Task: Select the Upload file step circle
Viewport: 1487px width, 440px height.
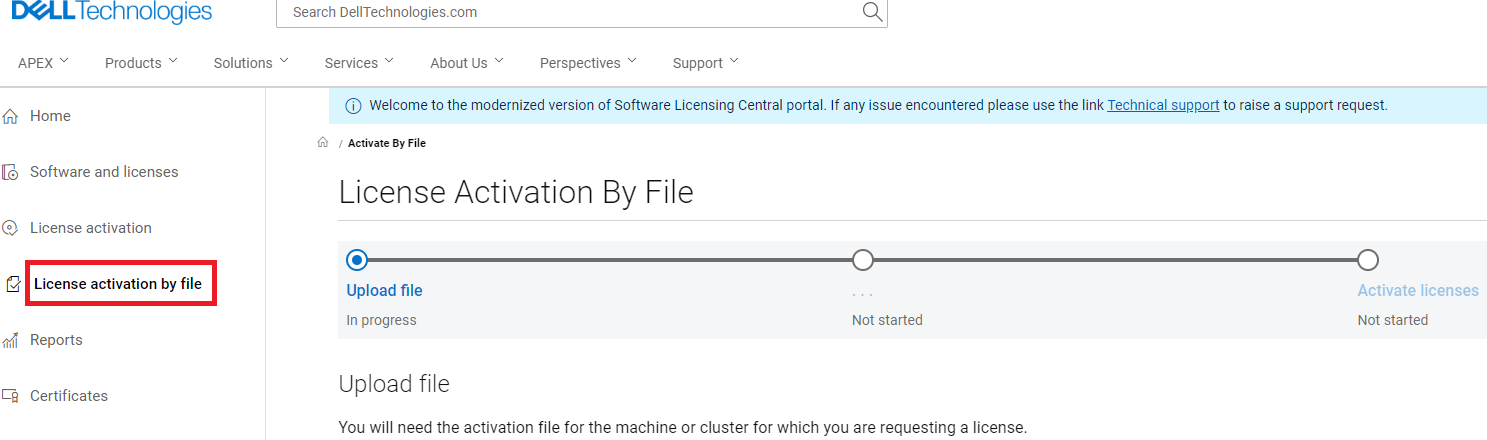Action: click(357, 260)
